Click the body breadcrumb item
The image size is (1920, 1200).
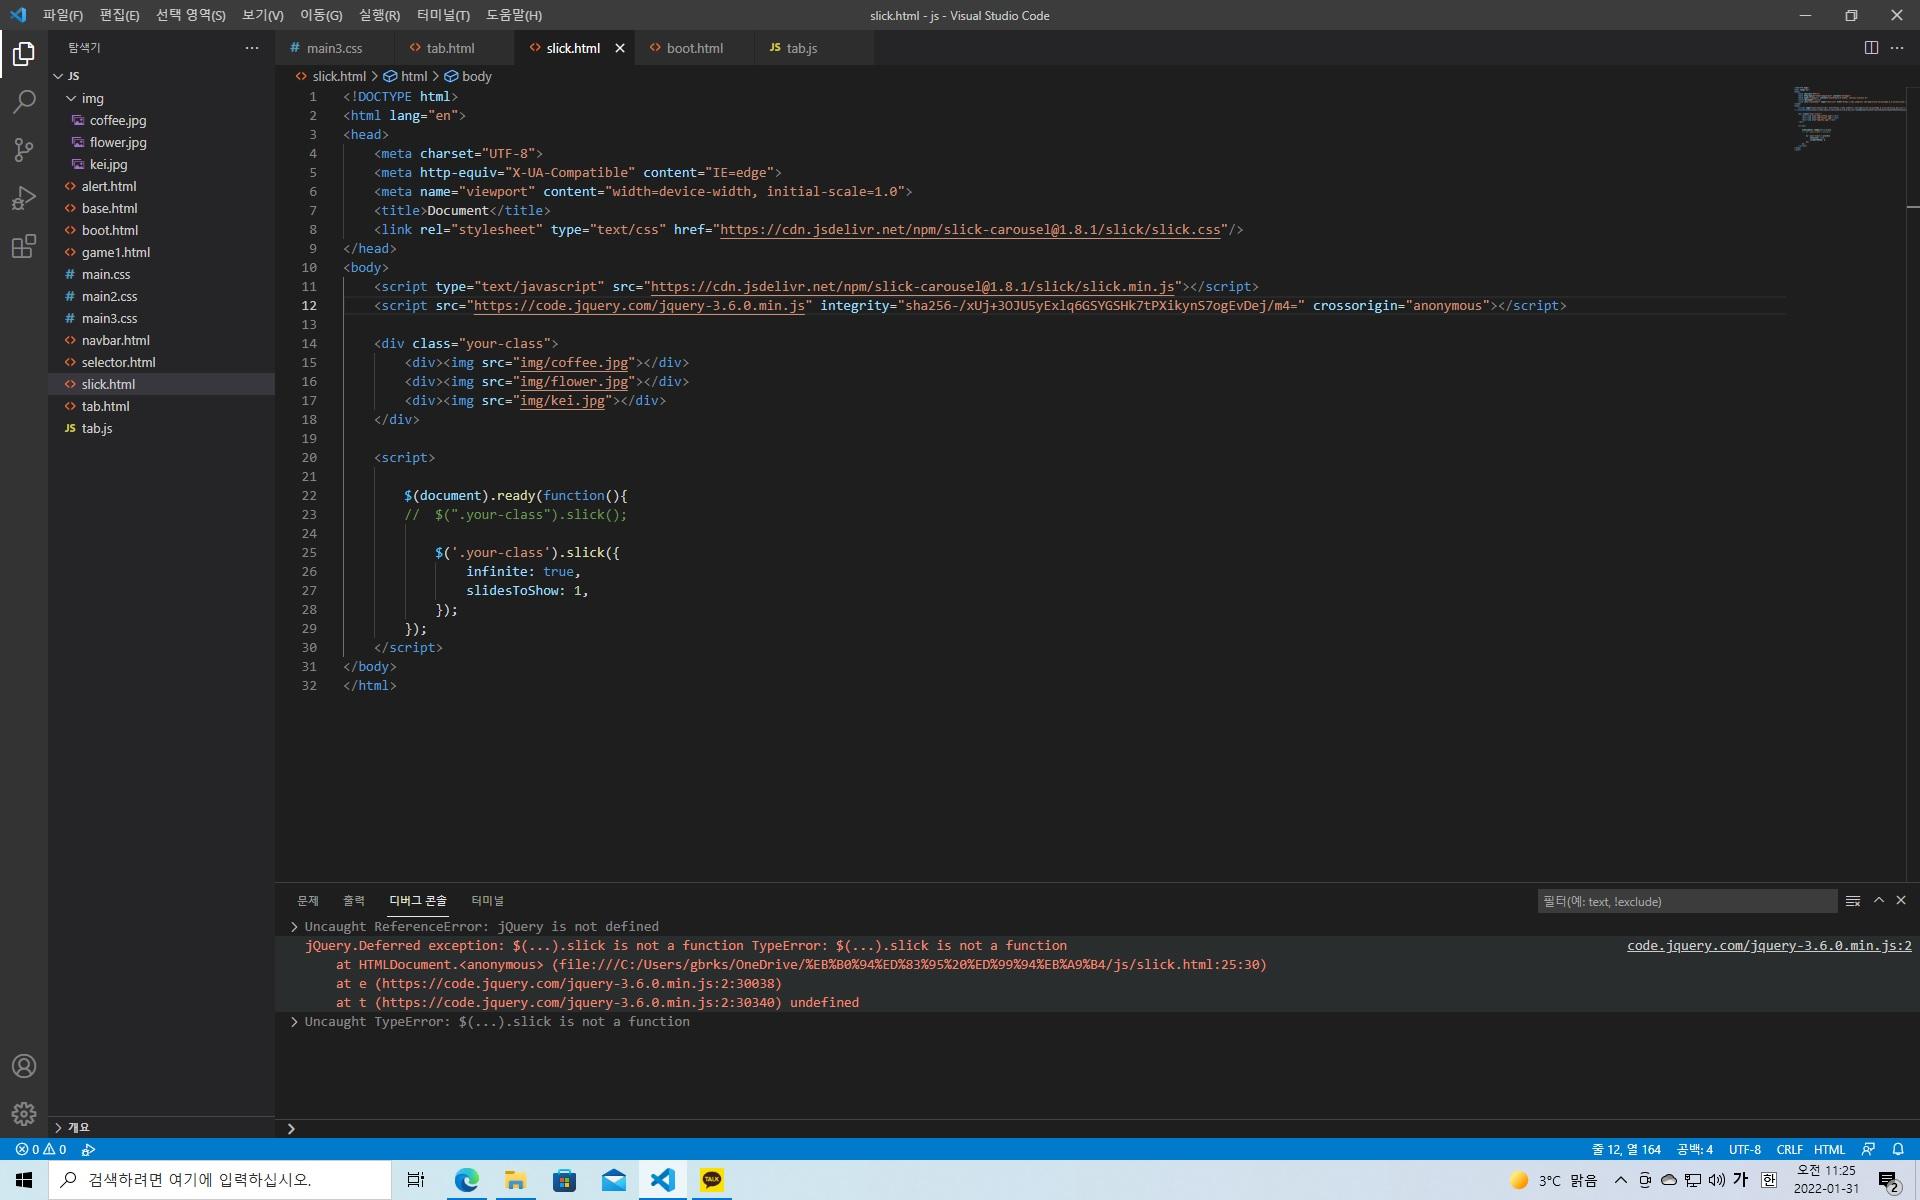click(x=468, y=76)
